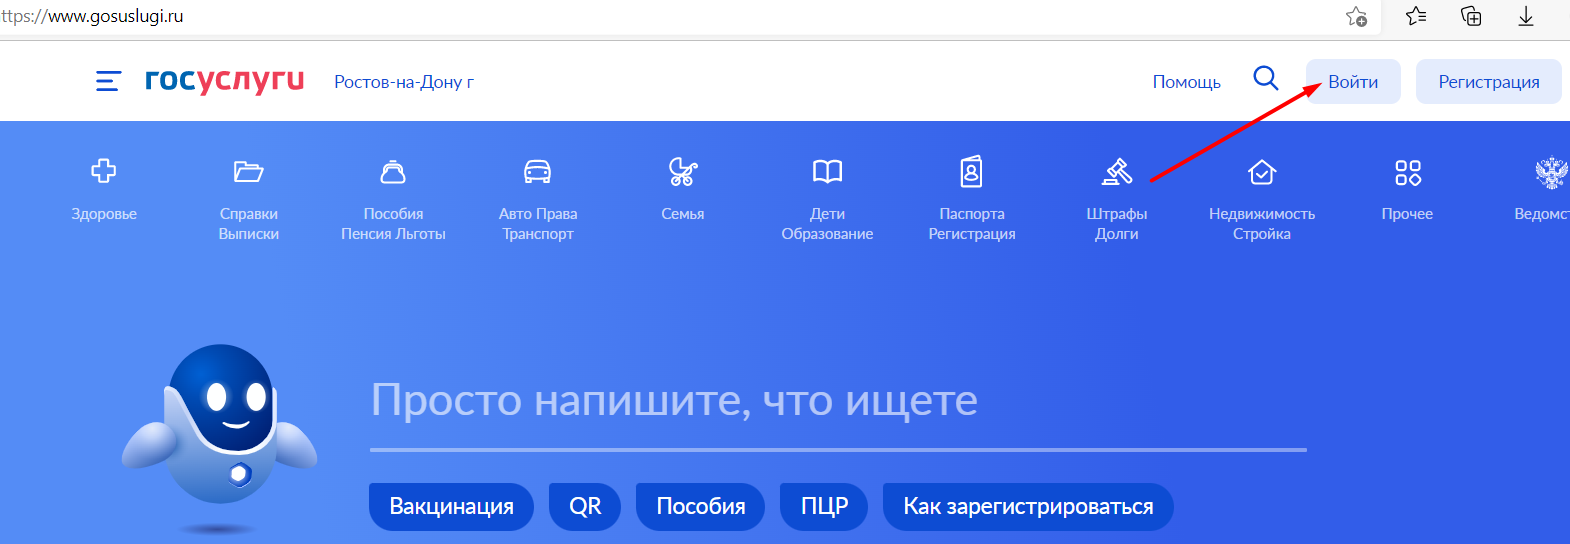Viewport: 1570px width, 544px height.
Task: Open the Помощь help link
Action: pos(1186,82)
